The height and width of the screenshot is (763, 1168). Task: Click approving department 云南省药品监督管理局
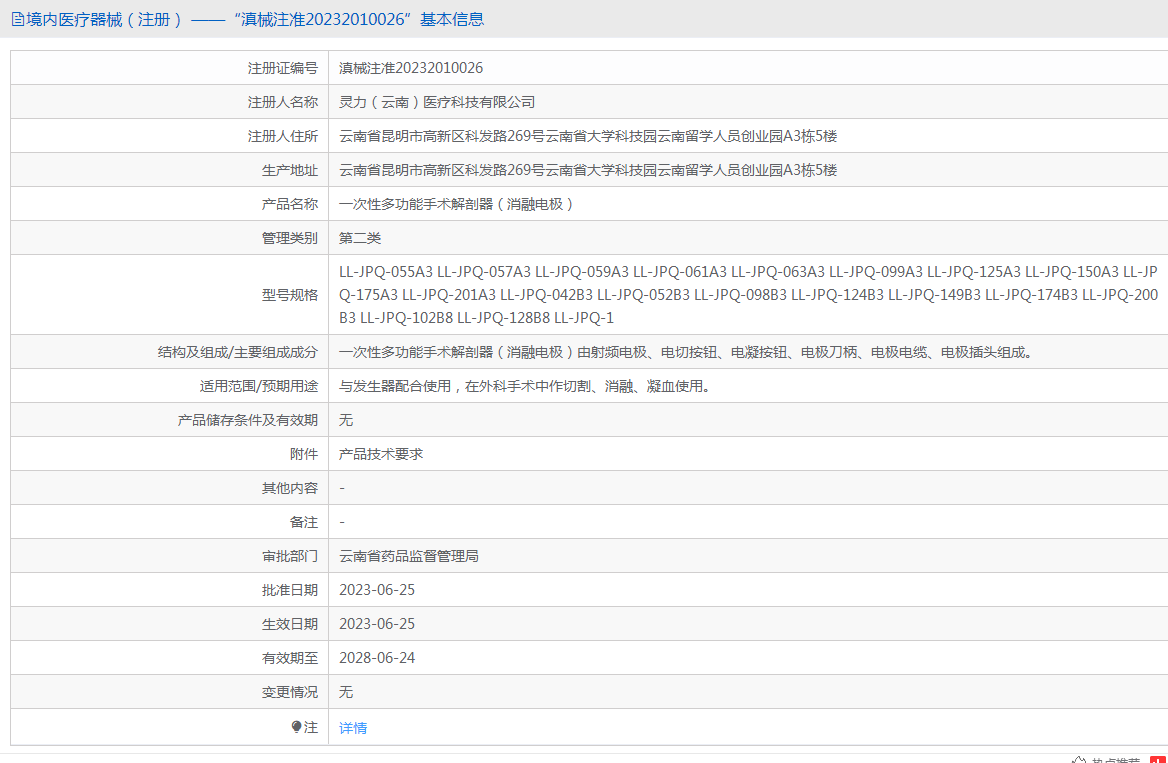click(409, 557)
